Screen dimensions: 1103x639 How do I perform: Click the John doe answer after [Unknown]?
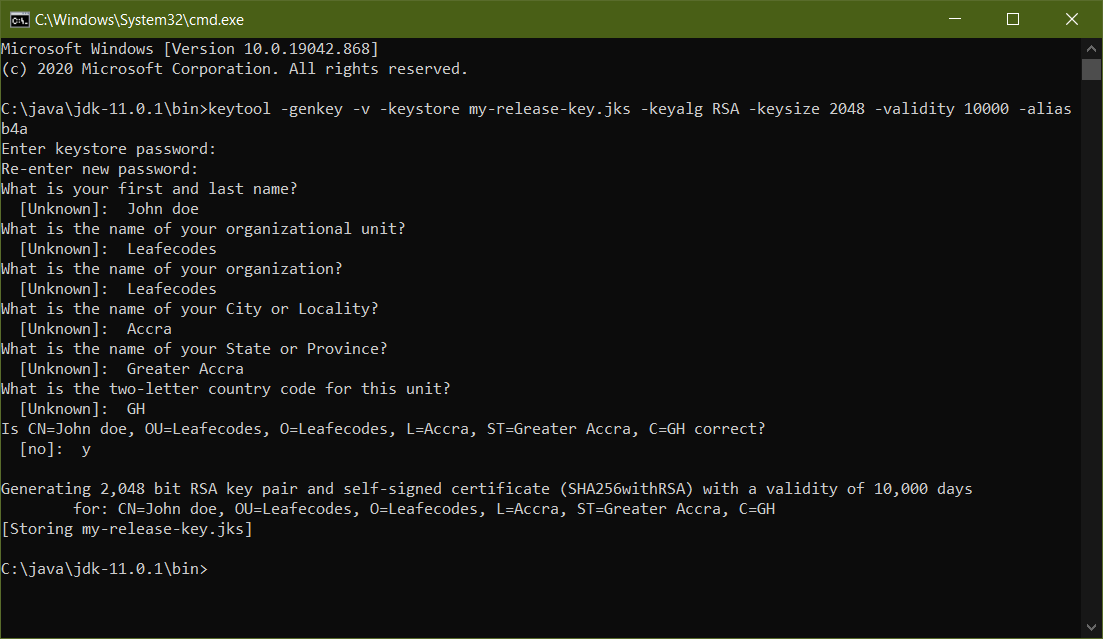(163, 209)
